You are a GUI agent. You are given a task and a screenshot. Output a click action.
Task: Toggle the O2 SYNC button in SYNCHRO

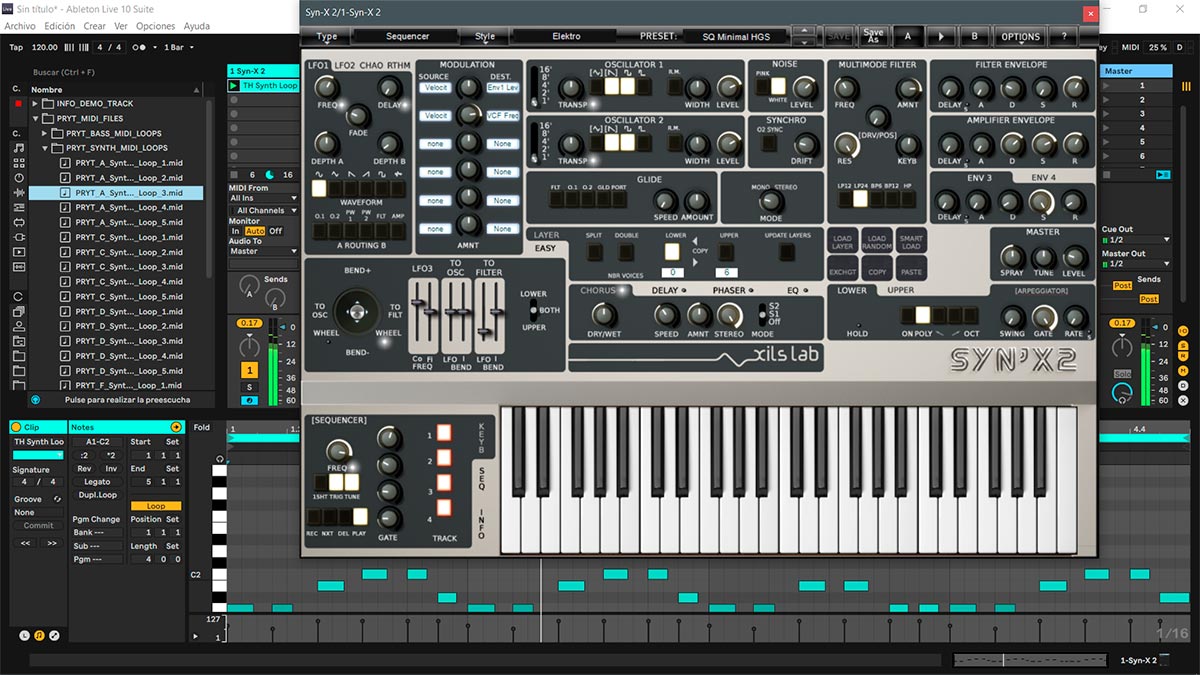click(x=769, y=144)
